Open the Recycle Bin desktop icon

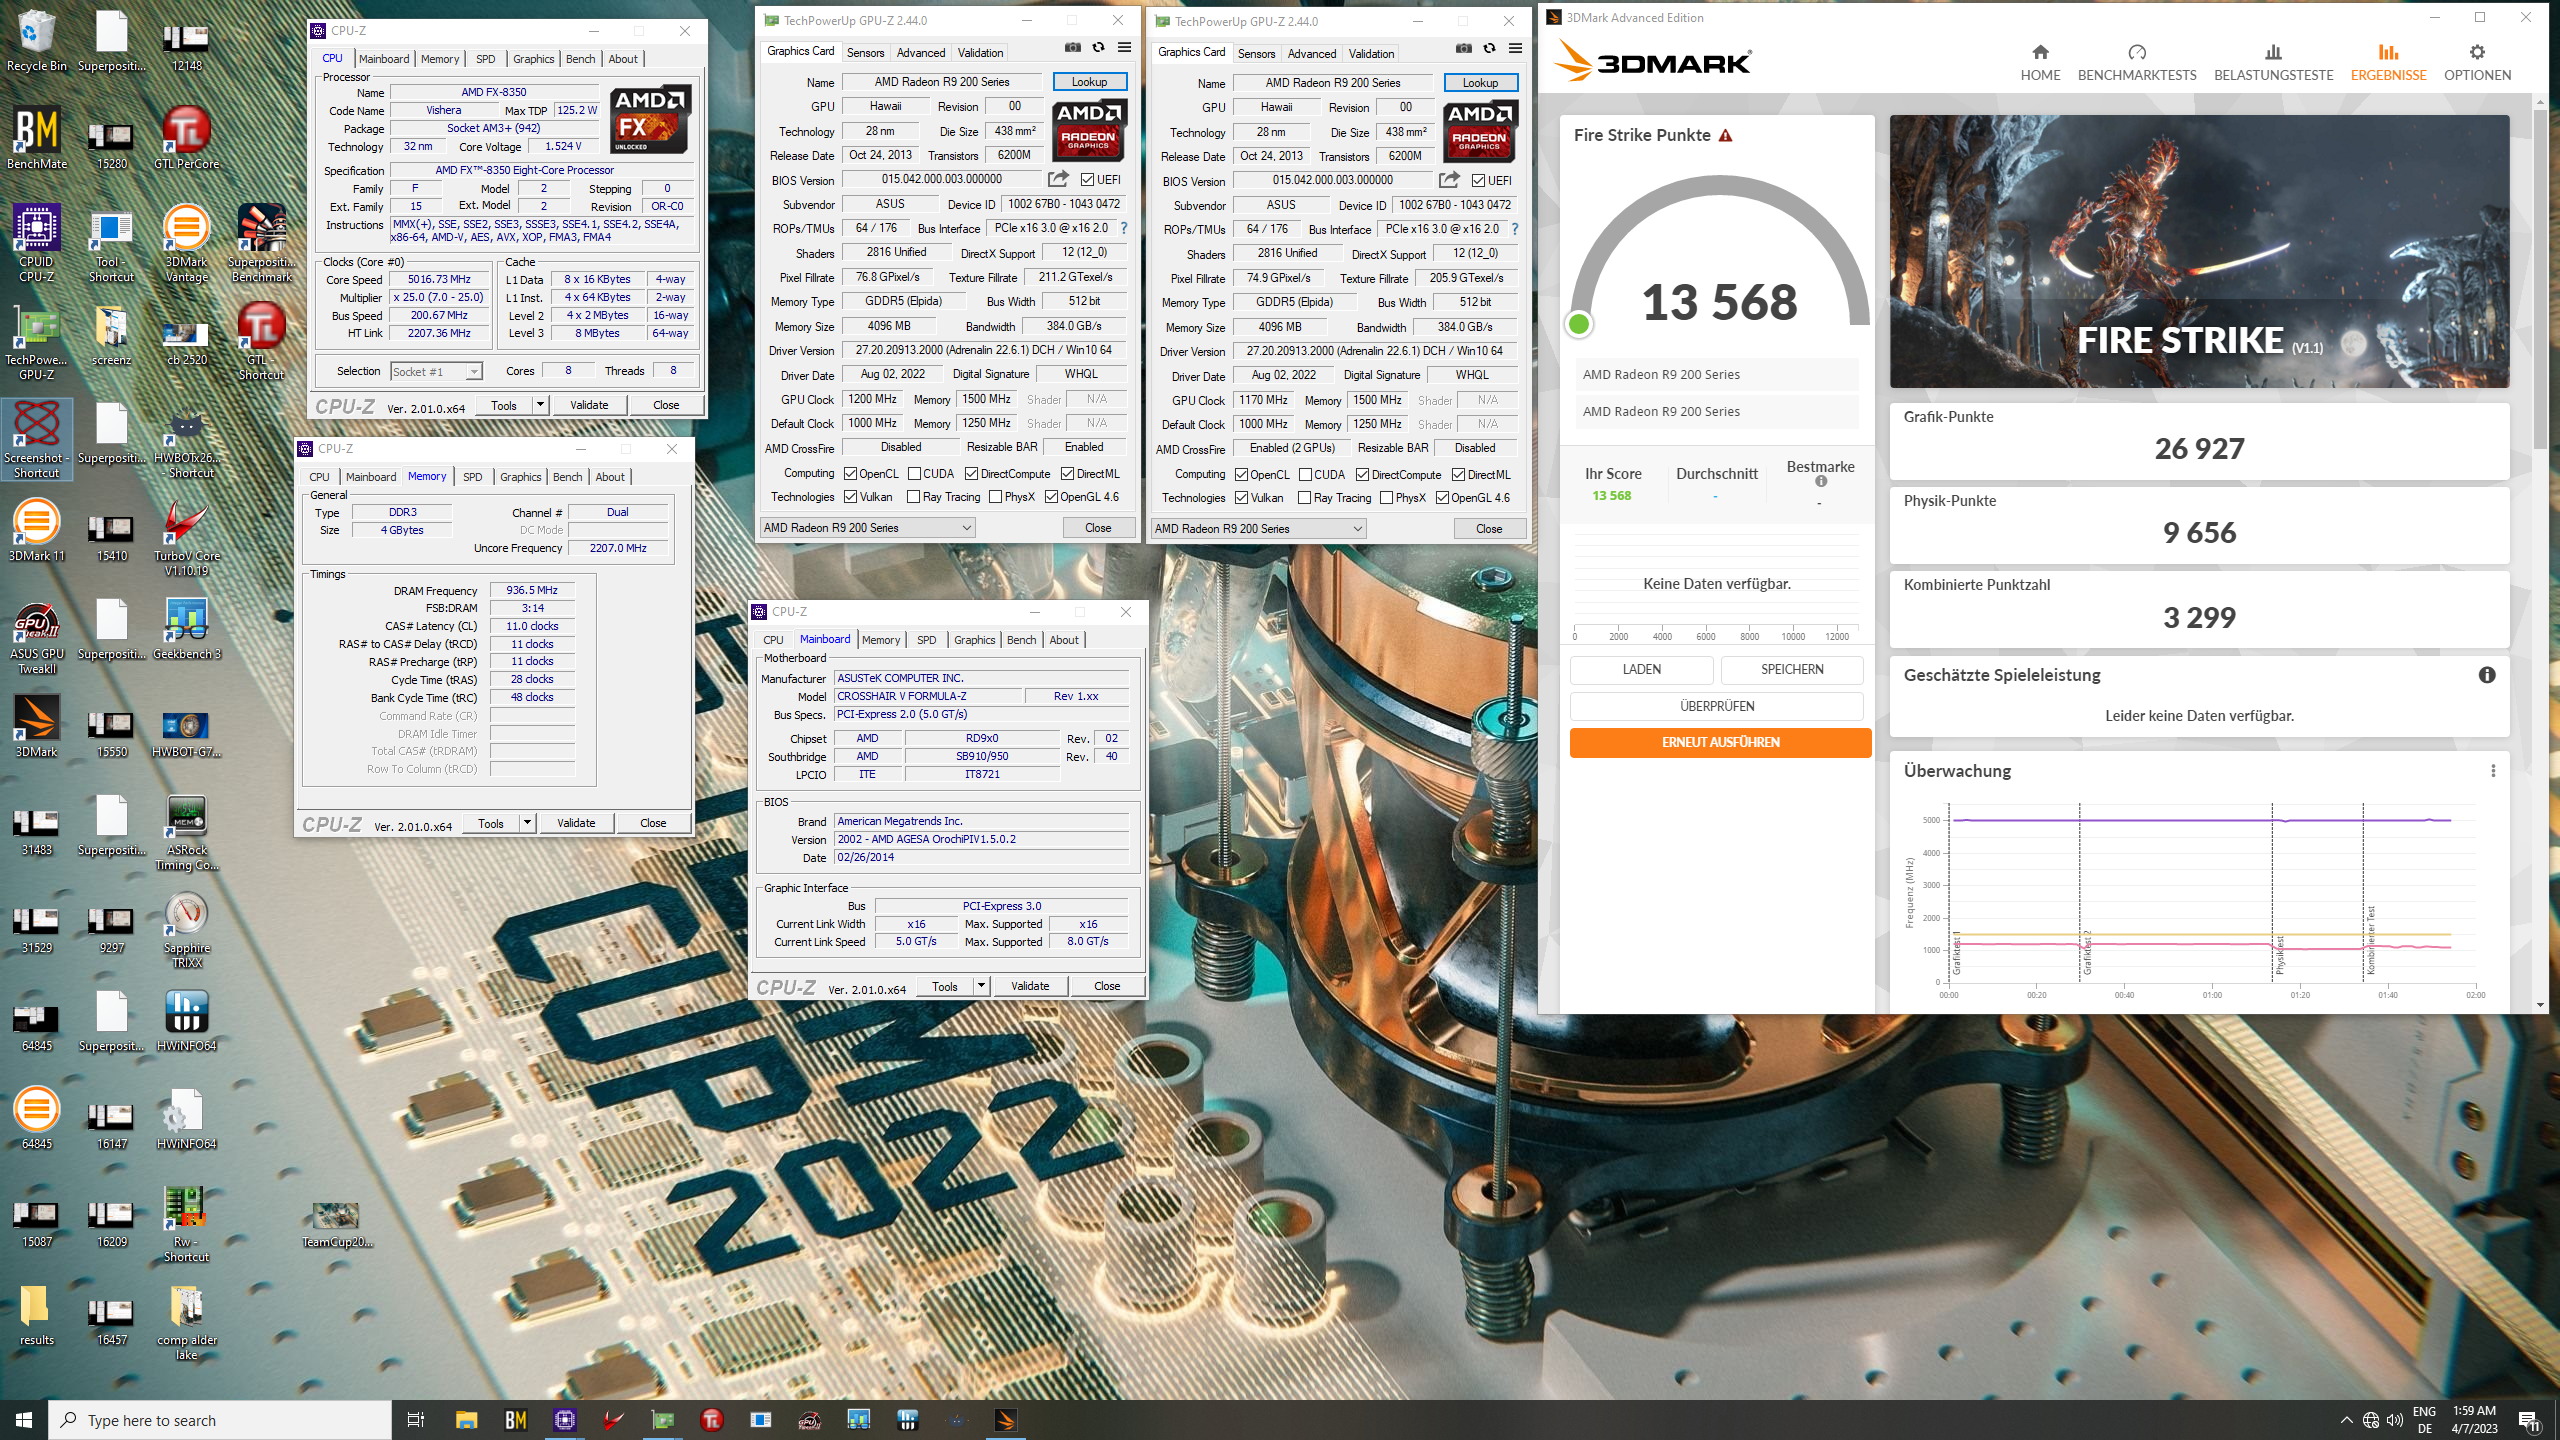click(36, 41)
